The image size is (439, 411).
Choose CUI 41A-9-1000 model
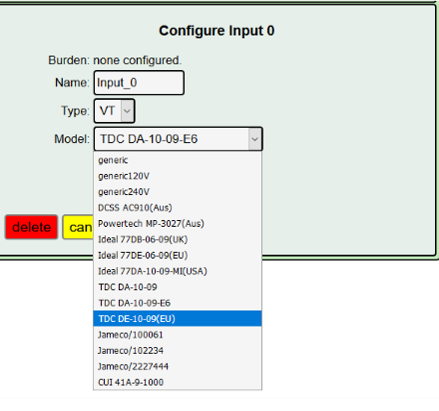click(x=177, y=382)
